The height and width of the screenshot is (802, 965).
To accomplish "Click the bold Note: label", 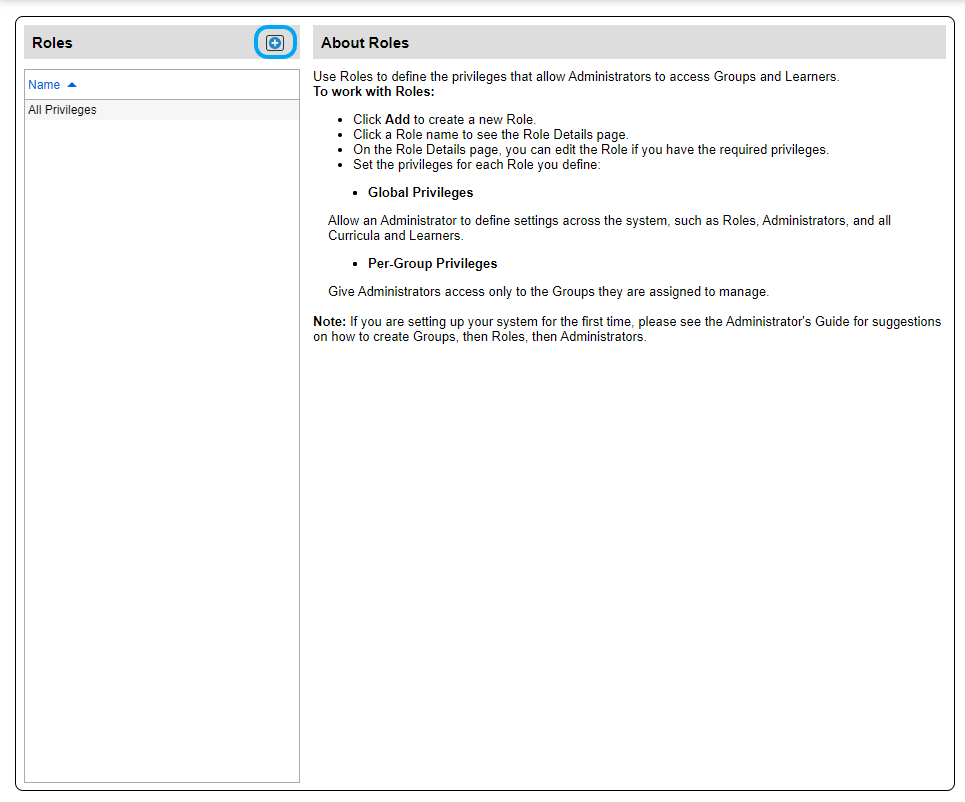I will pyautogui.click(x=329, y=322).
